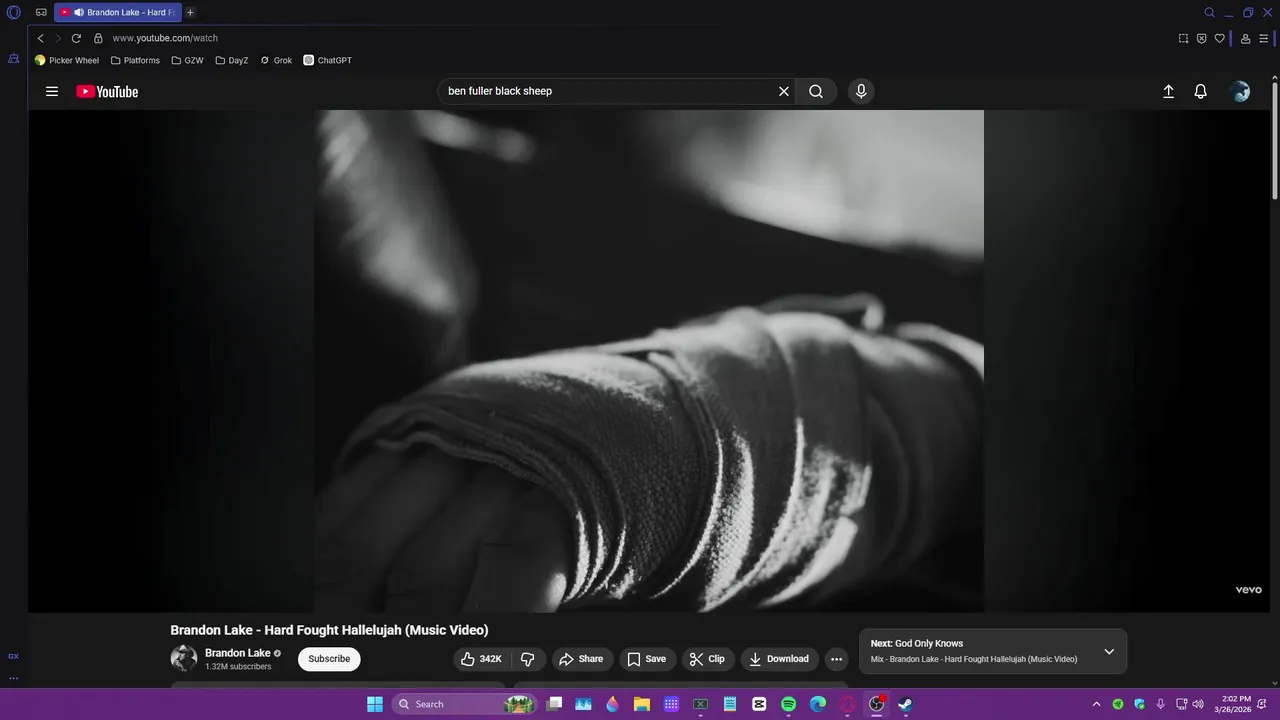Viewport: 1280px width, 720px height.
Task: Bookmark page with heart icon
Action: [1220, 38]
